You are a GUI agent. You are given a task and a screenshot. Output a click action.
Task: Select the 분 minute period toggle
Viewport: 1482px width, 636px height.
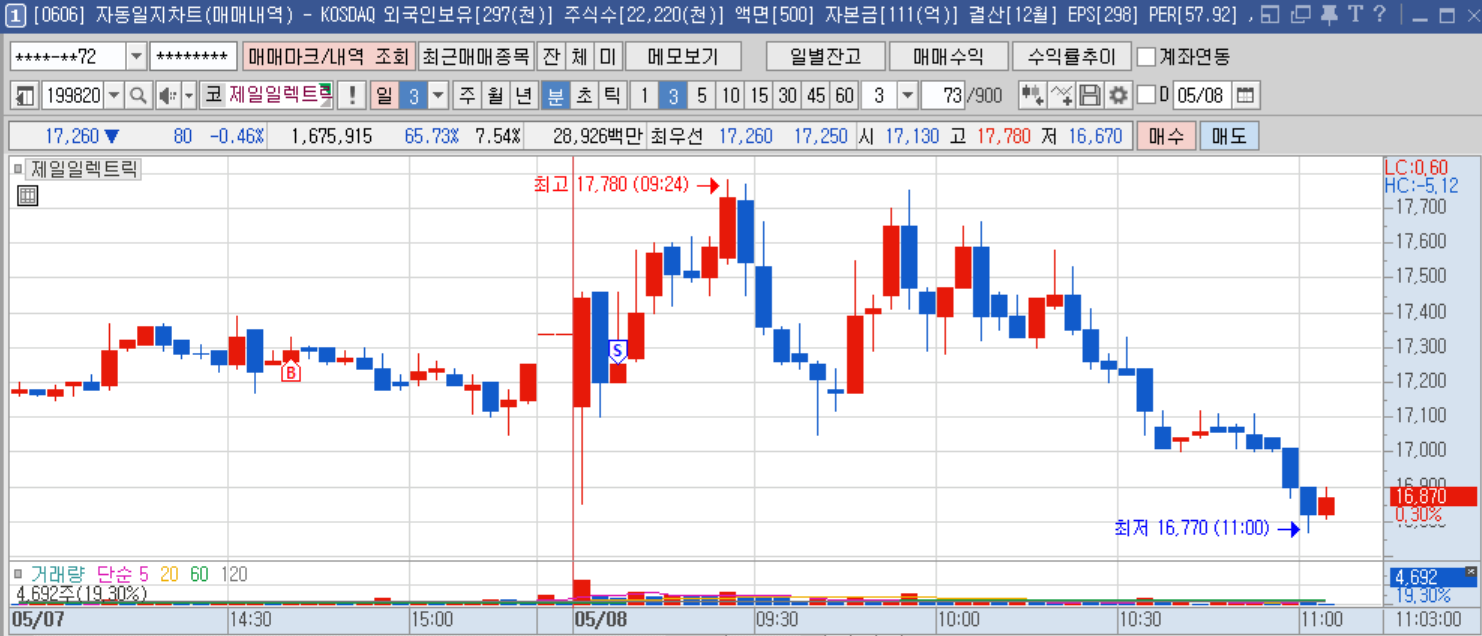pos(555,96)
